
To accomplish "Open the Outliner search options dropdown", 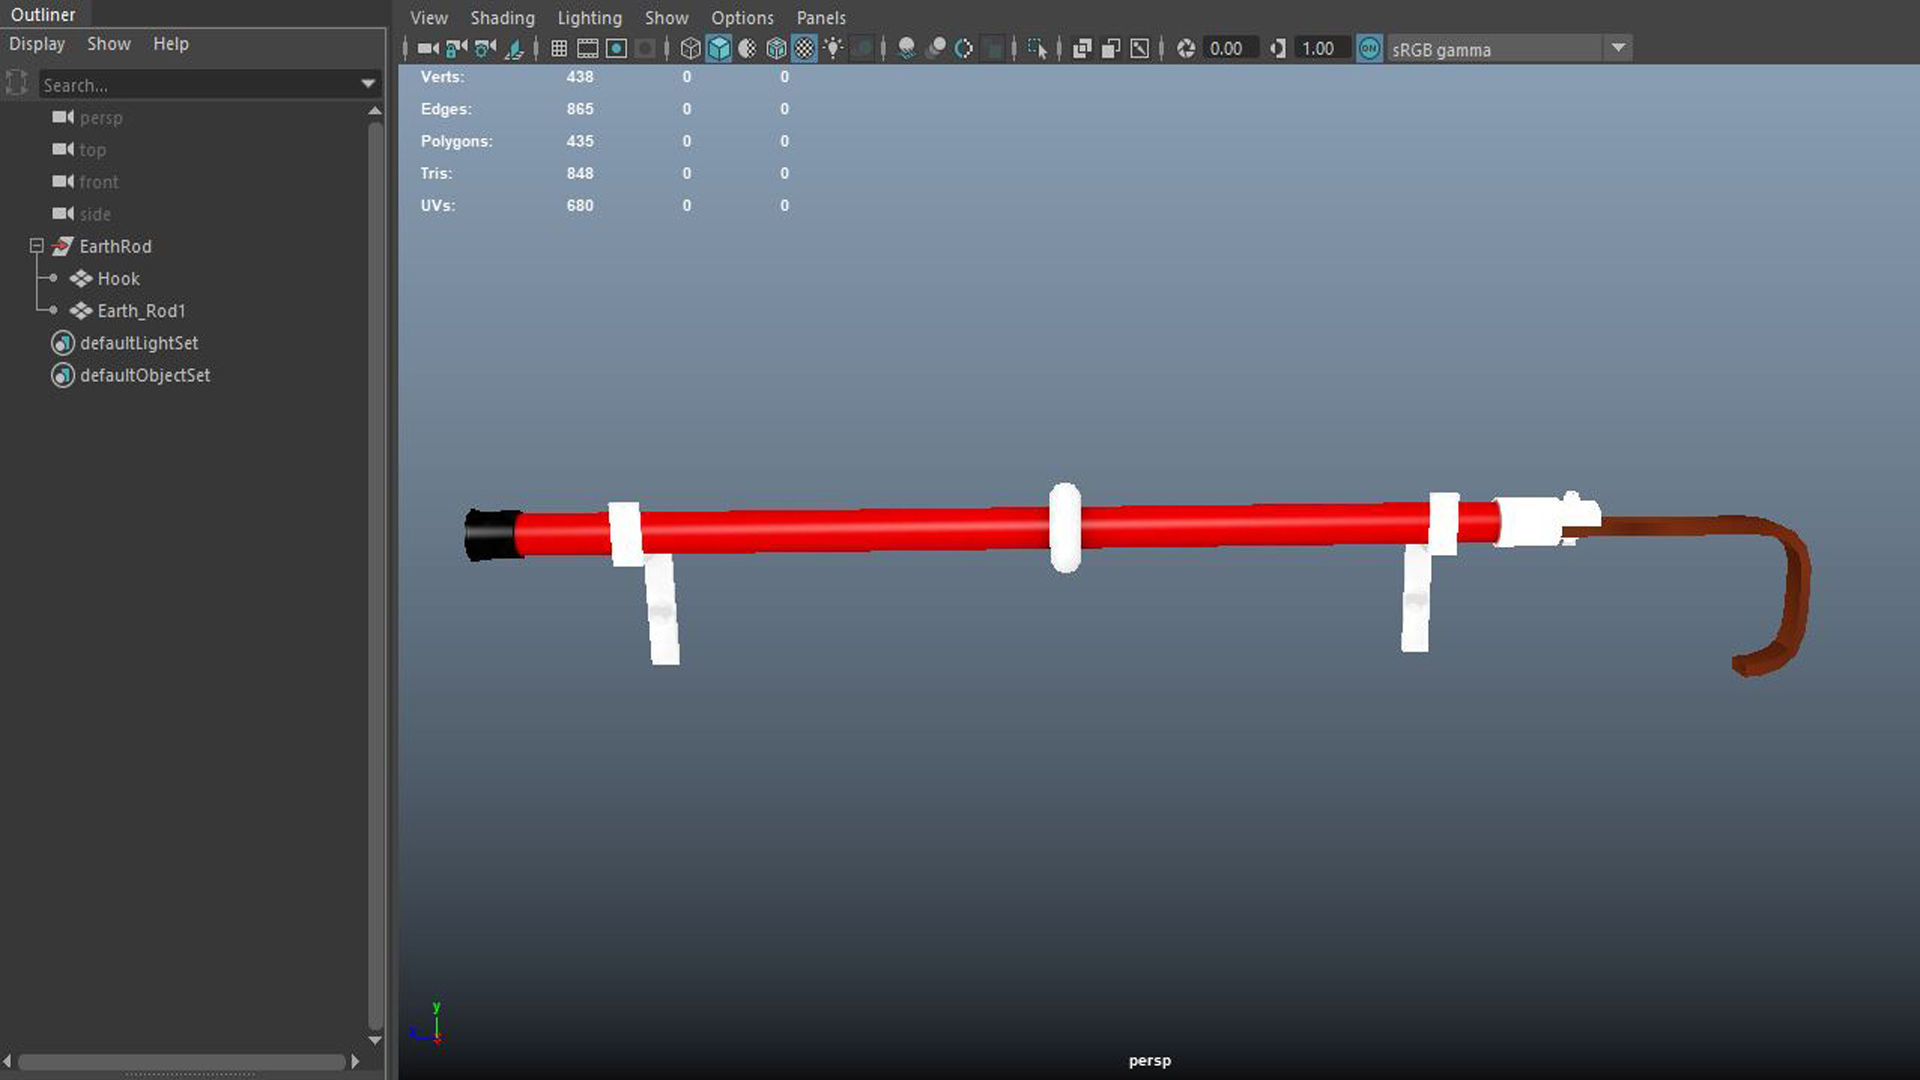I will coord(368,84).
